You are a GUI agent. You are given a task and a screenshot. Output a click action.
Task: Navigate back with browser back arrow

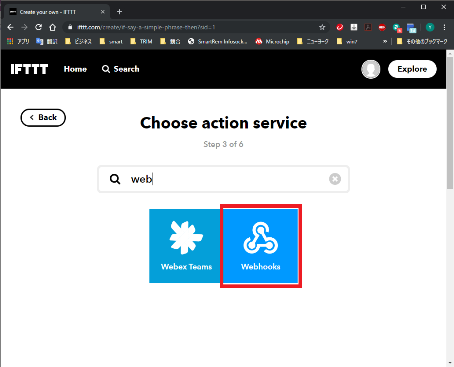click(x=10, y=27)
